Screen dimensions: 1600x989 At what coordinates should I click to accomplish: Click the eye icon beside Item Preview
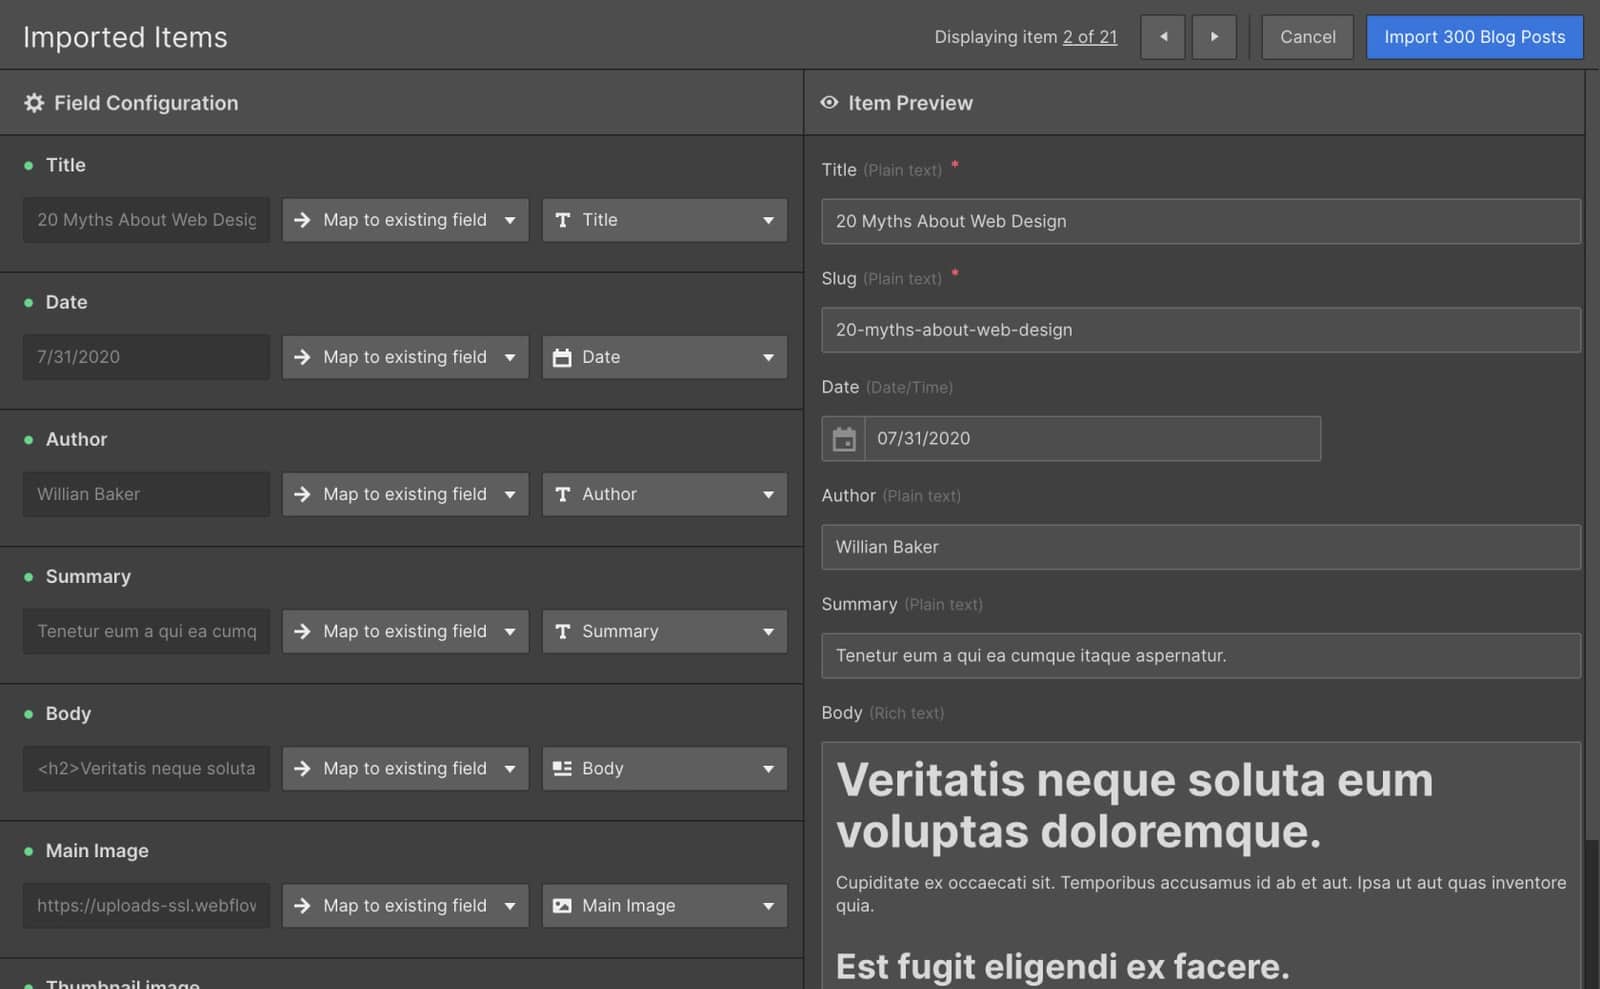coord(829,102)
